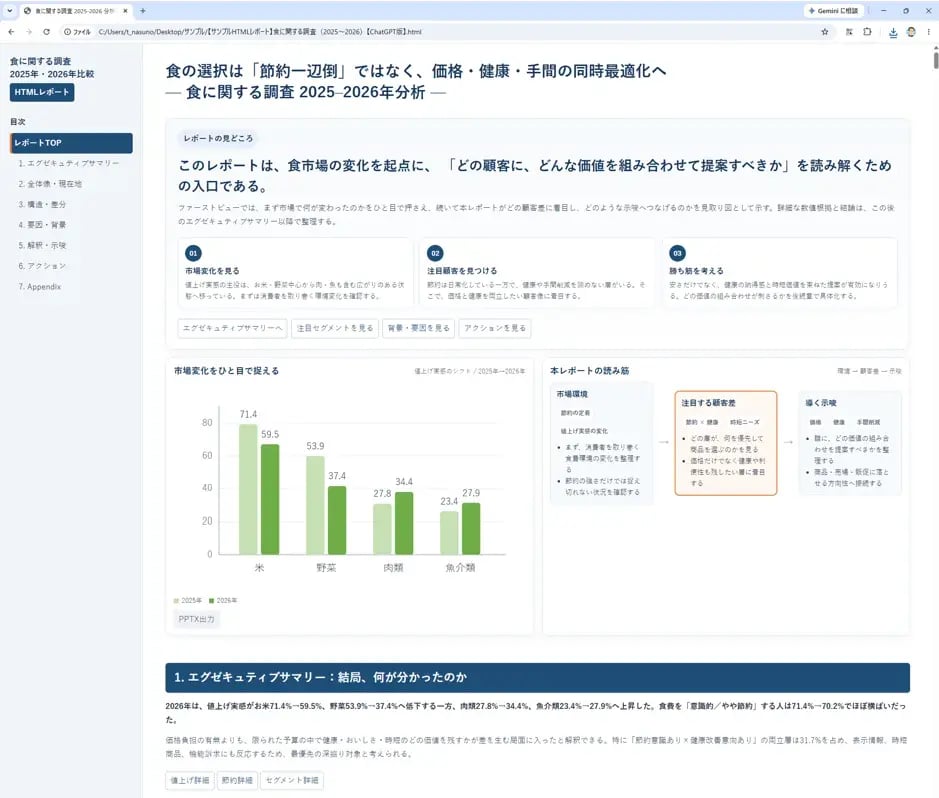939x798 pixels.
Task: Open the downloads icon in toolbar
Action: (893, 32)
